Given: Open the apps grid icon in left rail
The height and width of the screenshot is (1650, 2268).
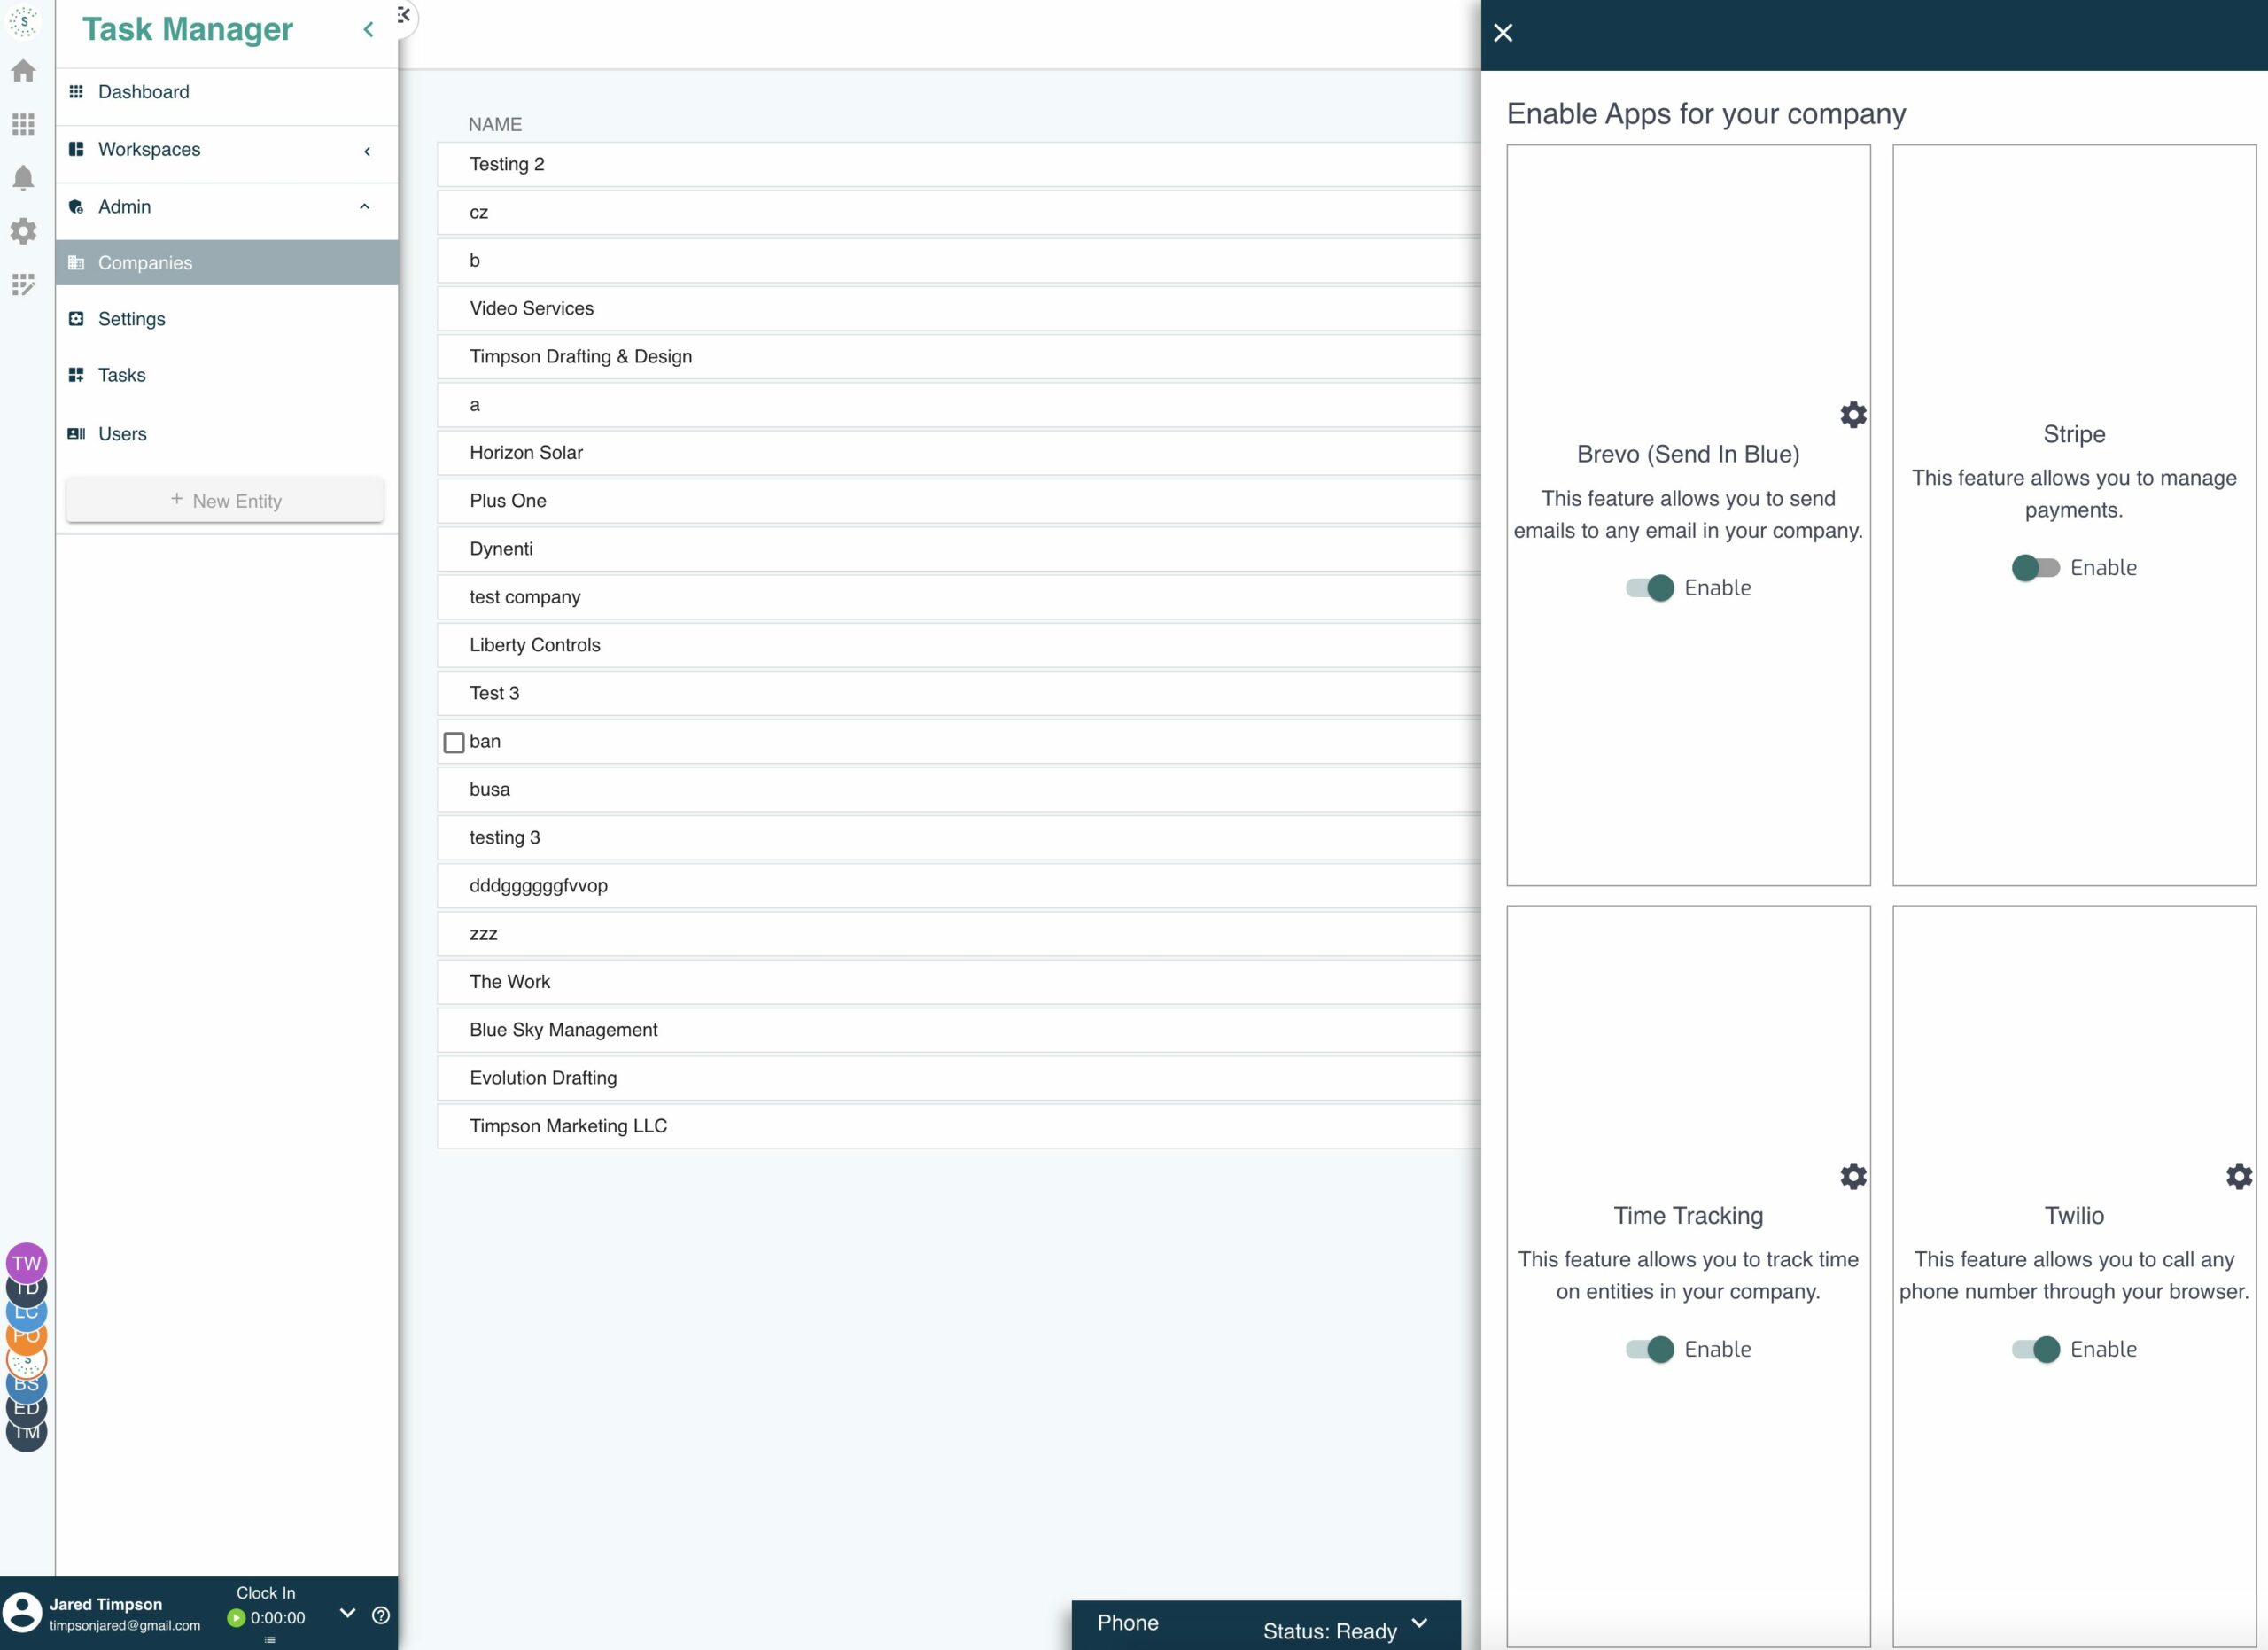Looking at the screenshot, I should click(23, 124).
